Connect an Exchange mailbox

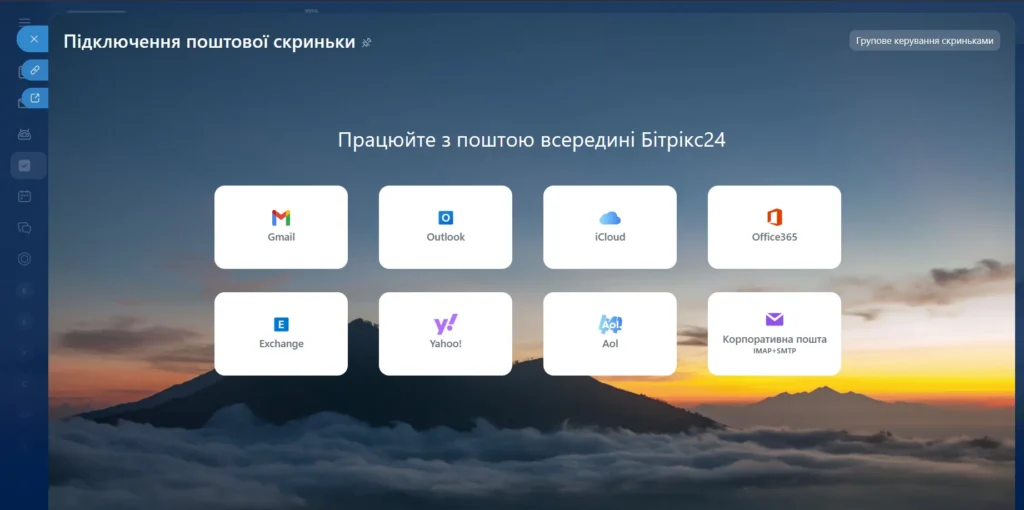pos(281,334)
